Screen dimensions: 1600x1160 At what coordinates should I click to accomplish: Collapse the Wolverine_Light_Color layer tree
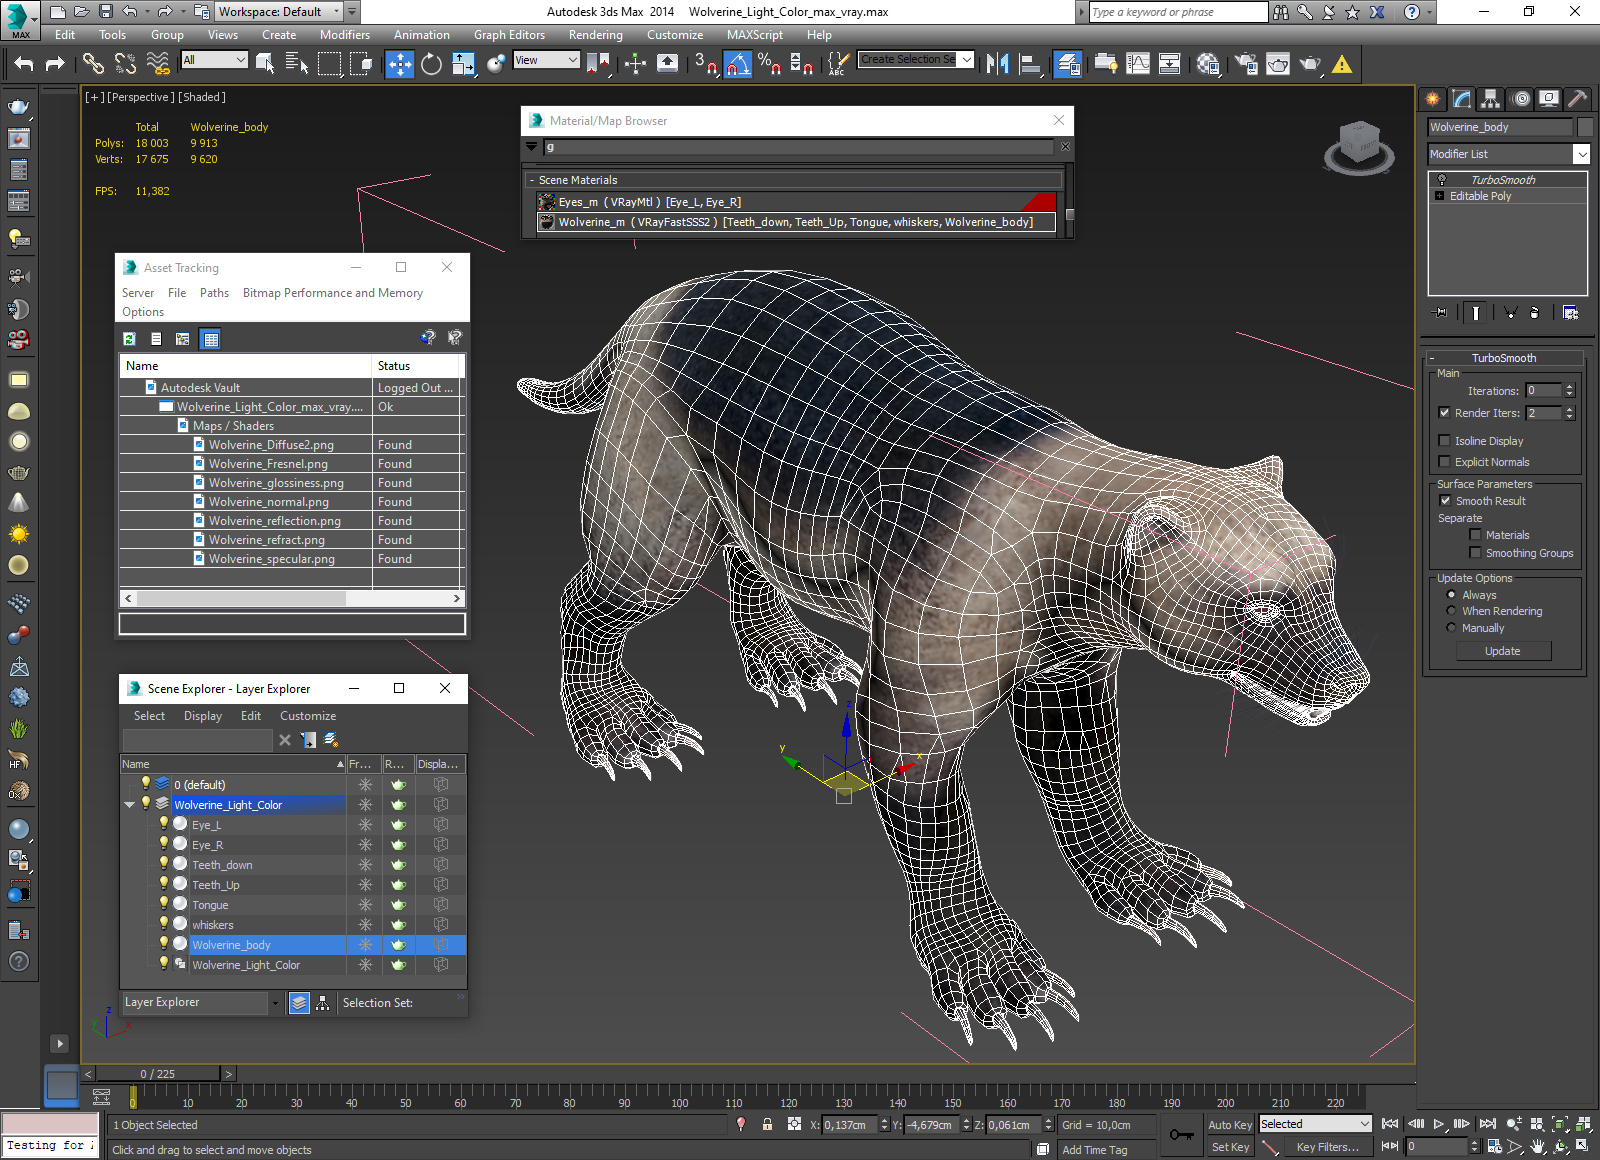click(x=129, y=805)
